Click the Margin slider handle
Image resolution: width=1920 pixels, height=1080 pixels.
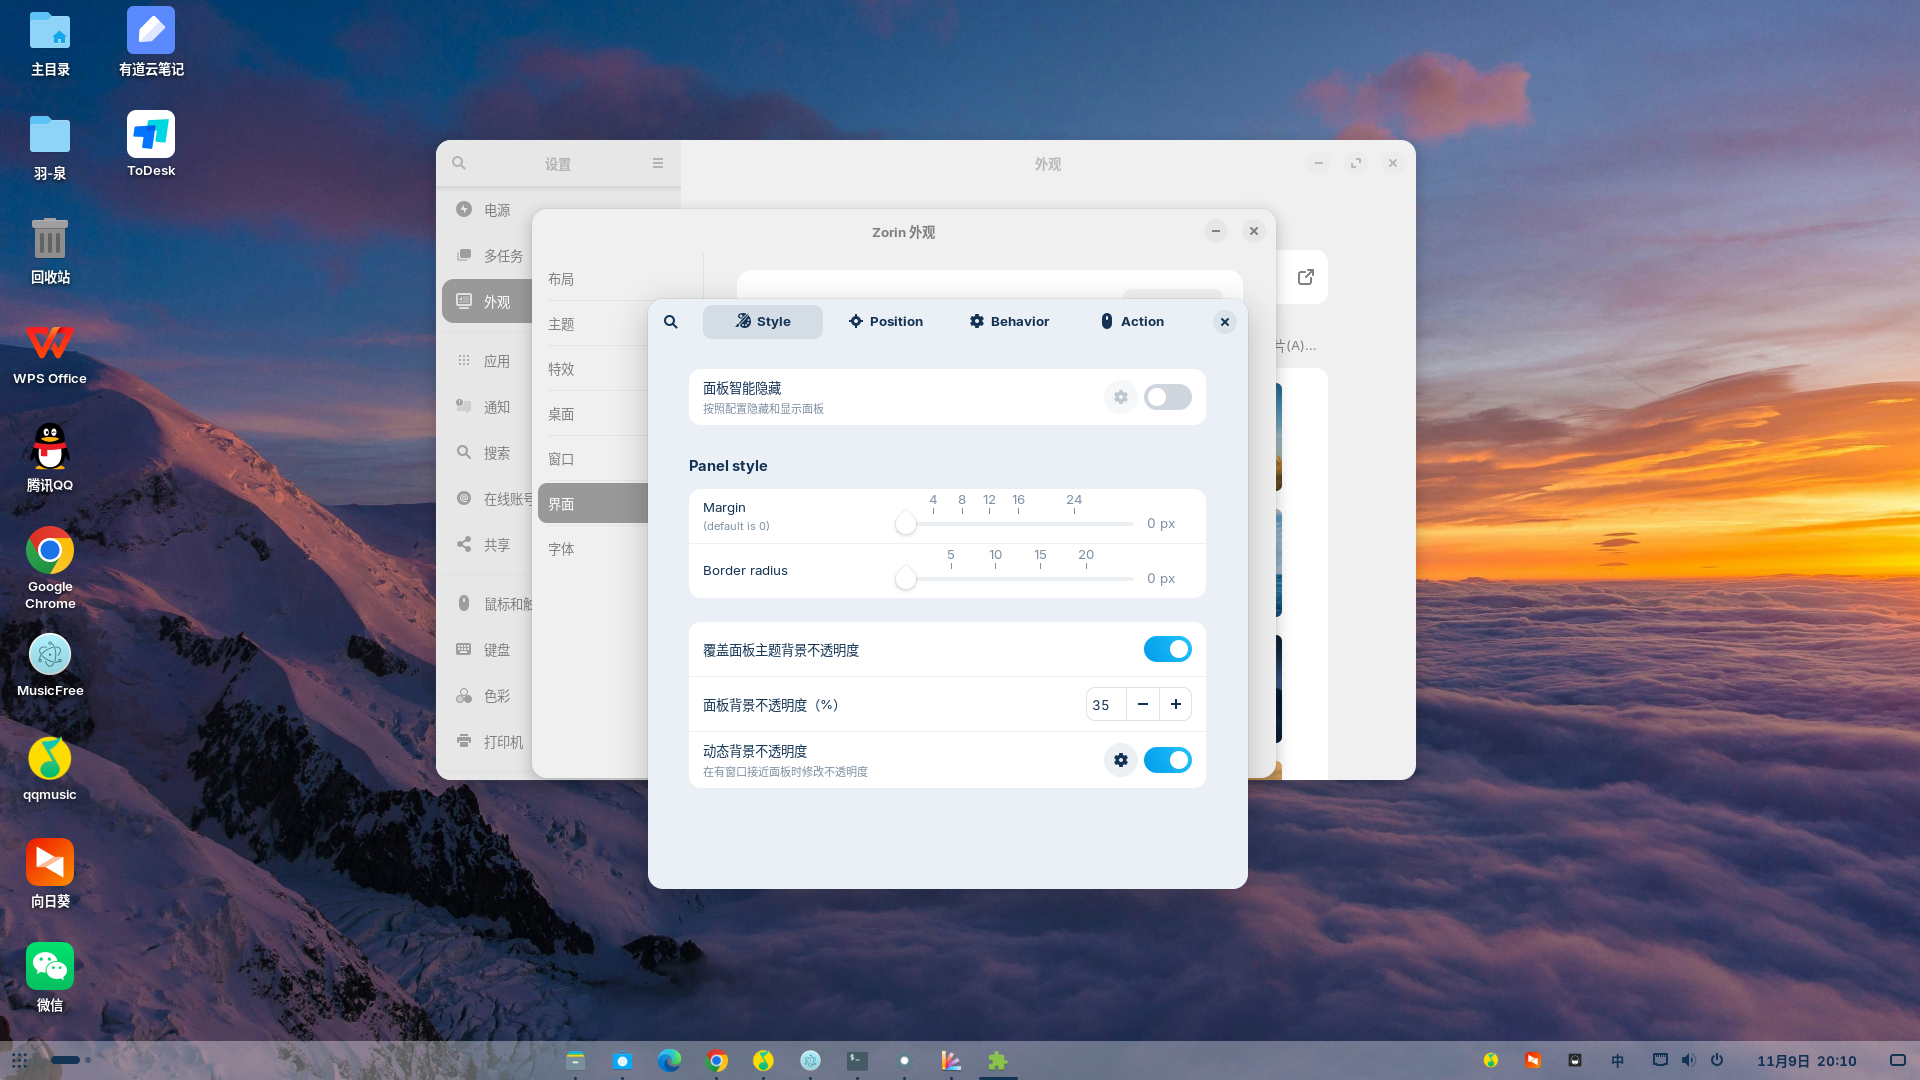(x=906, y=523)
